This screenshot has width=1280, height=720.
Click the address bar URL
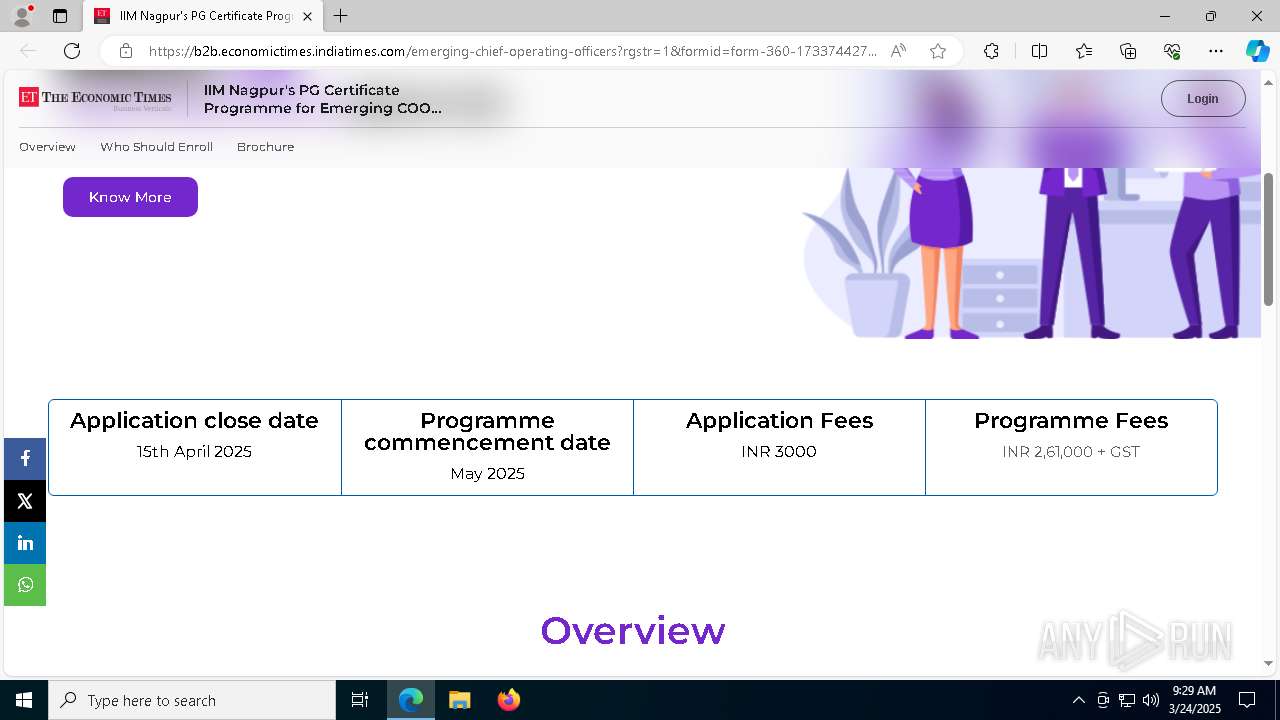click(x=512, y=51)
